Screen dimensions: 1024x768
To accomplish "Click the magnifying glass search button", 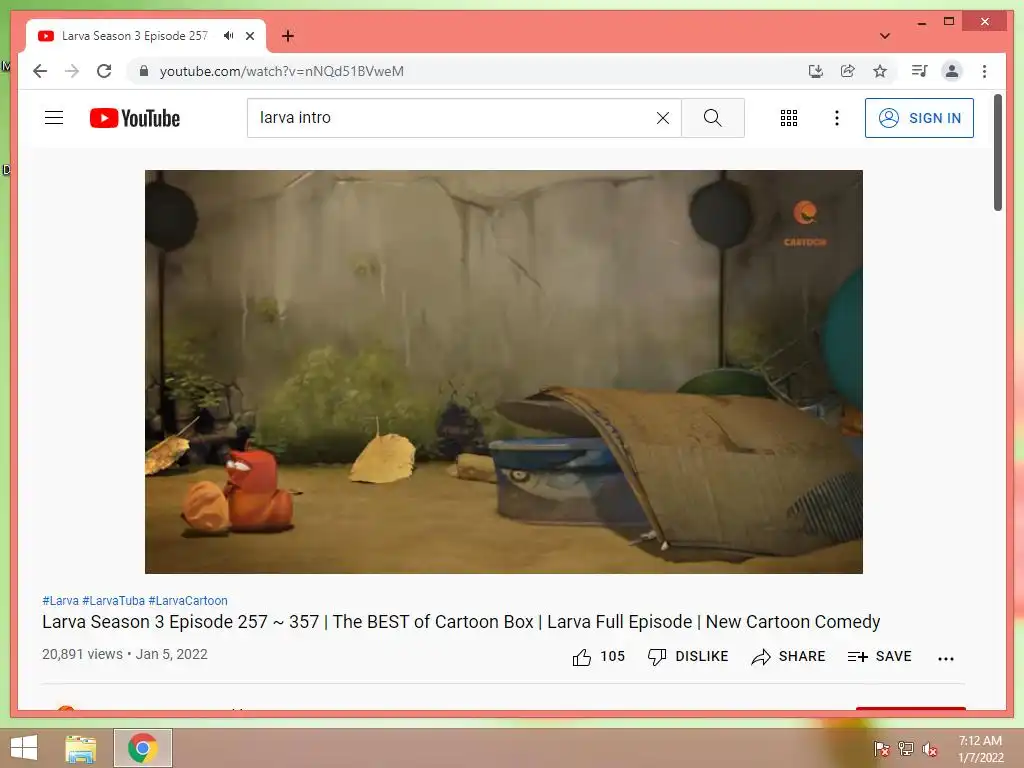I will click(712, 118).
